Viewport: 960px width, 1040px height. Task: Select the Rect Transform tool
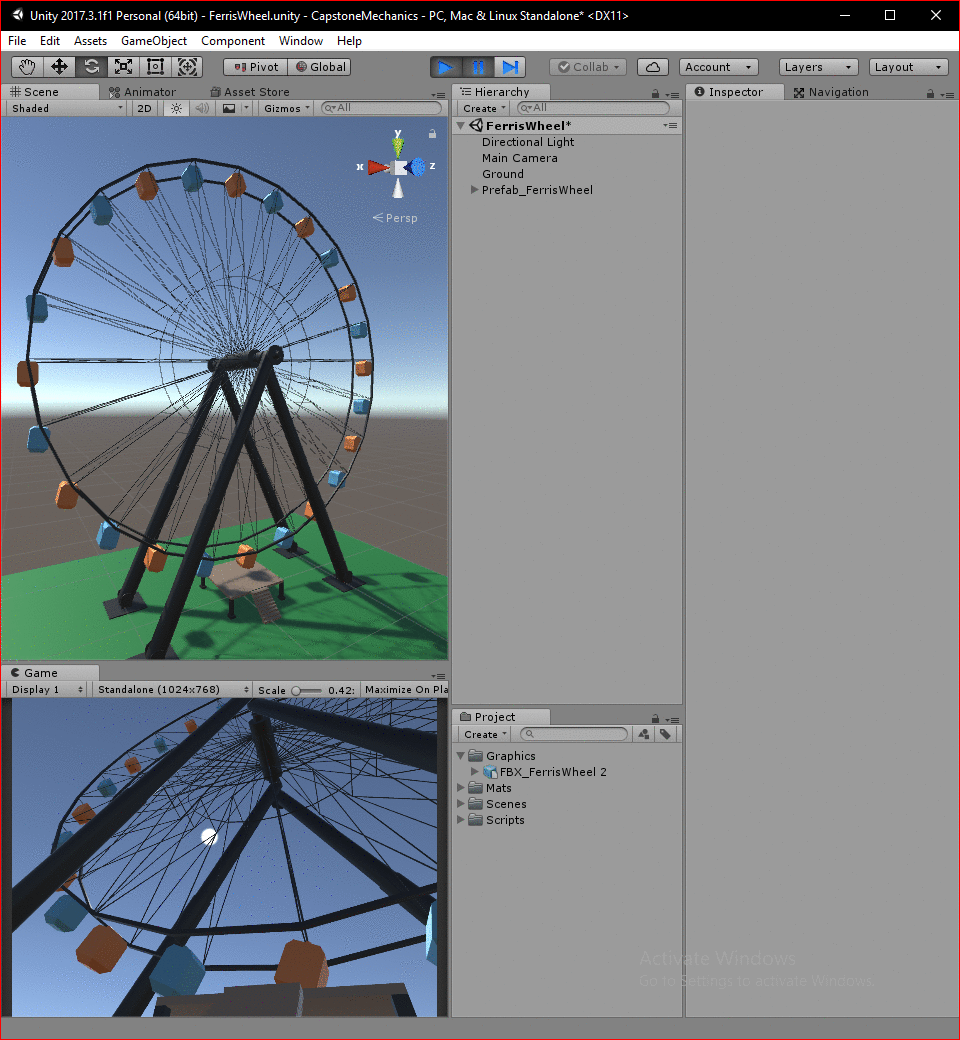click(155, 66)
